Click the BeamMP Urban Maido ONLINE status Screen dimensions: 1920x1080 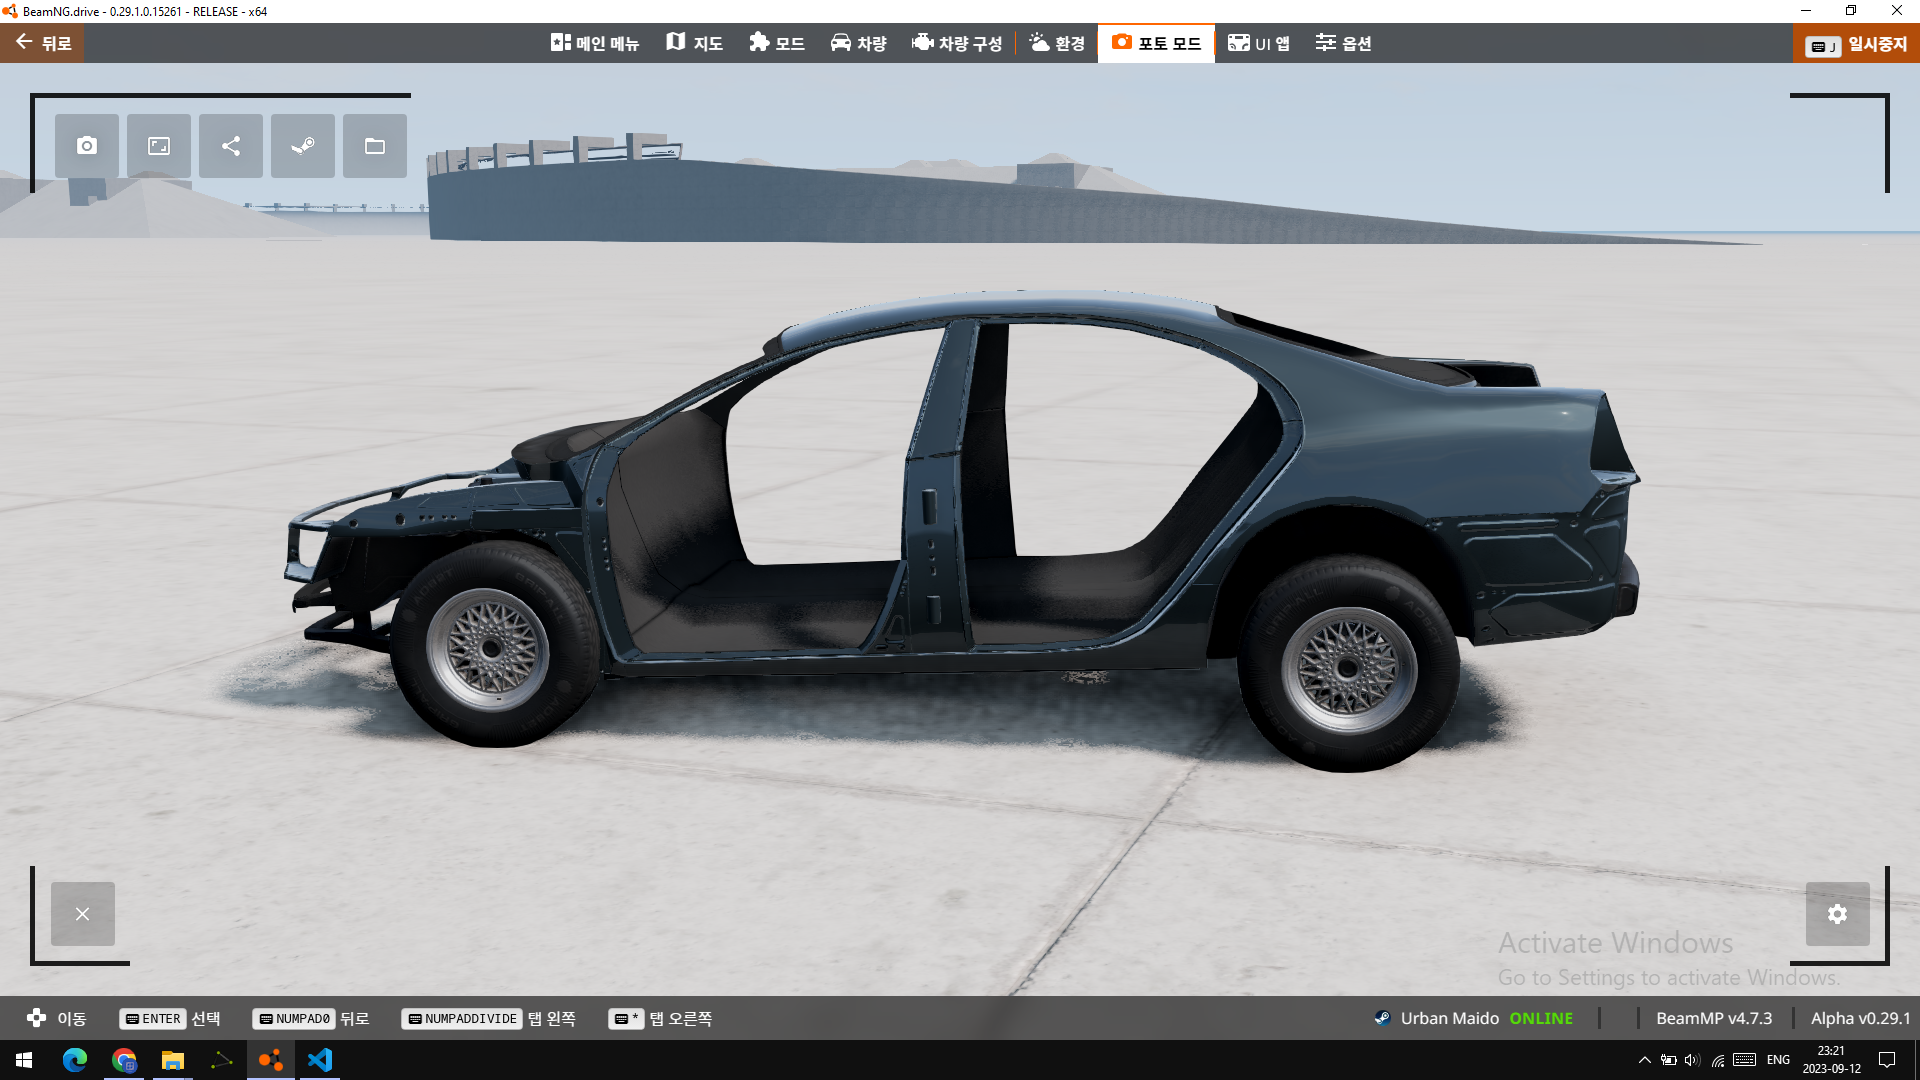point(1473,1018)
